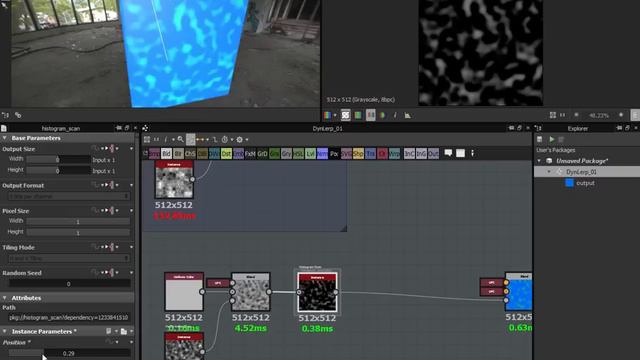
Task: Add an HSL node from the toolbar
Action: point(298,153)
